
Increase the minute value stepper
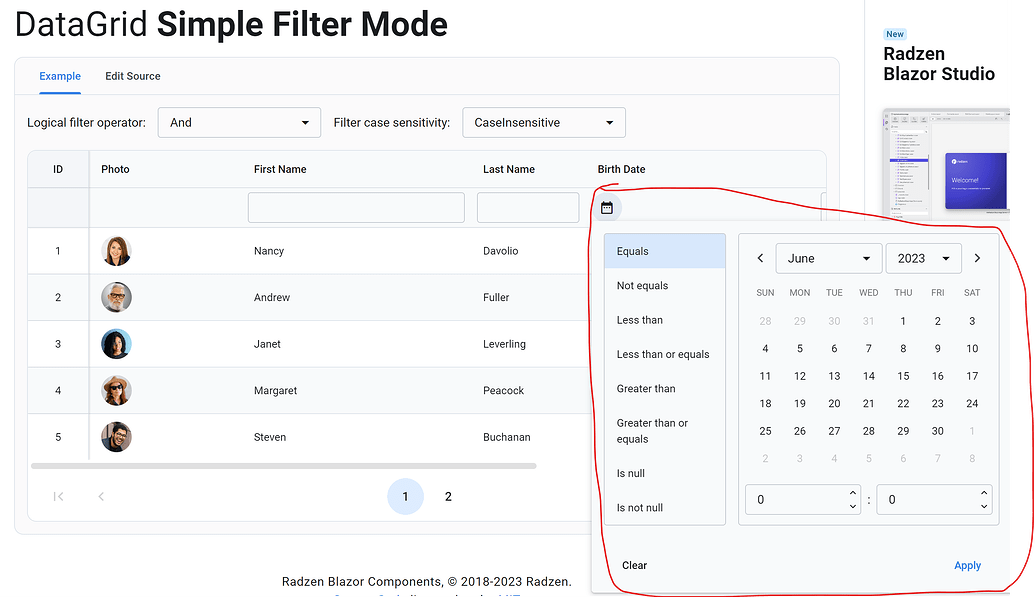[x=984, y=493]
